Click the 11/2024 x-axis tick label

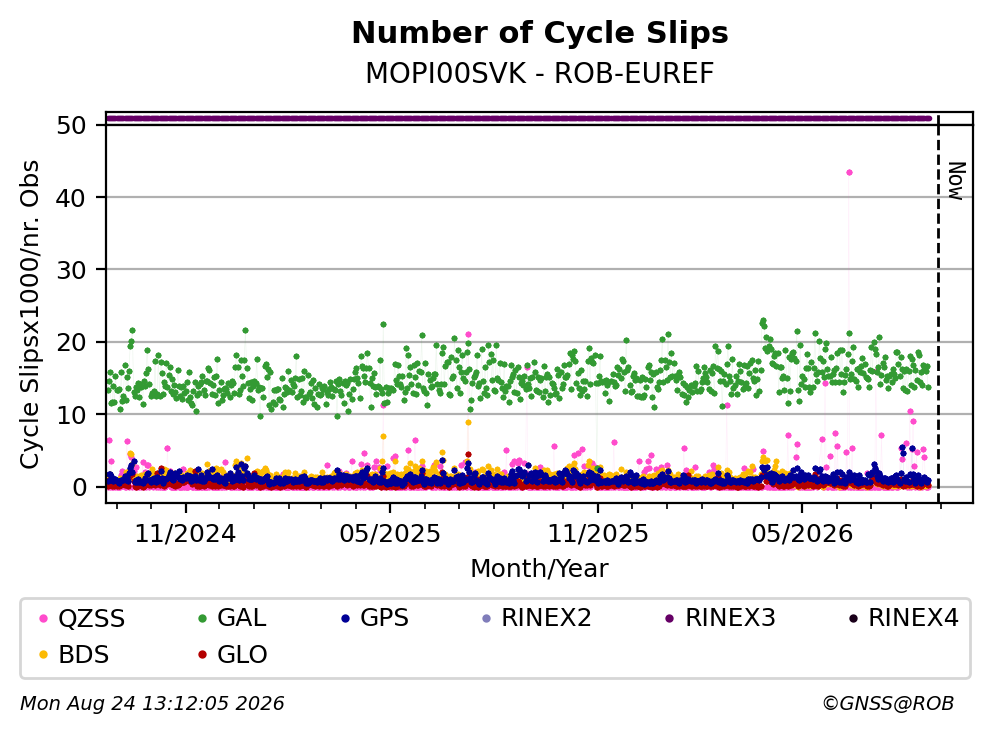(185, 534)
